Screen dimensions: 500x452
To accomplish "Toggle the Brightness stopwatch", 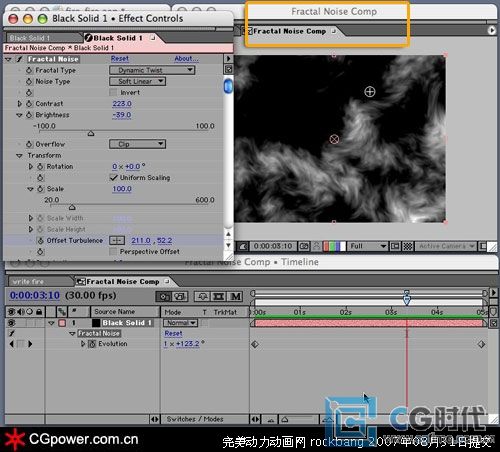I will [29, 115].
